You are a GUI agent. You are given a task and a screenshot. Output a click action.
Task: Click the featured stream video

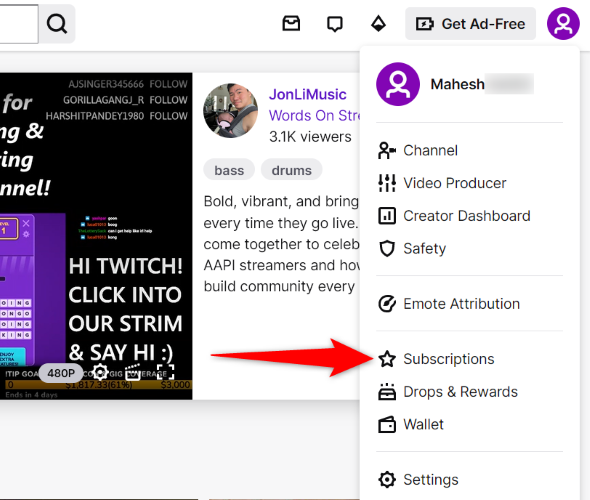pos(96,236)
